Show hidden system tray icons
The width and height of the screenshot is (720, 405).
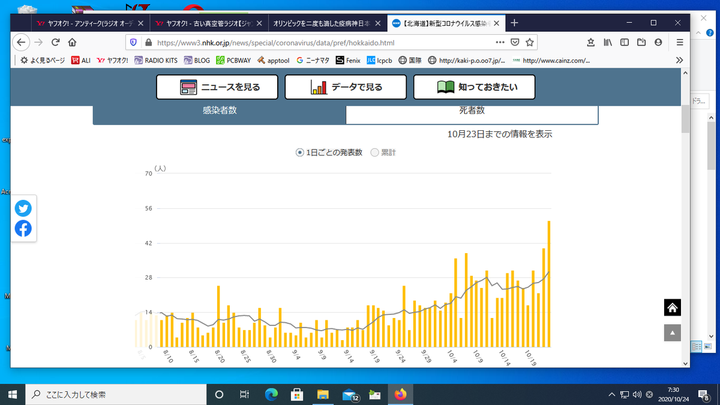point(612,395)
